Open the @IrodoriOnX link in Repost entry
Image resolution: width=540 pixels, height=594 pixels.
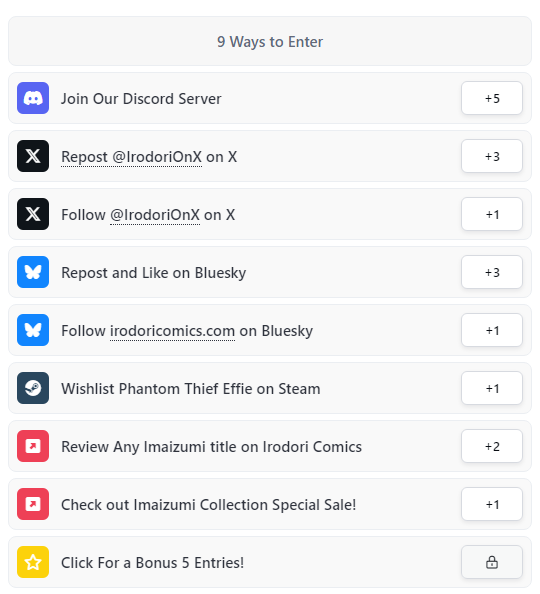[157, 157]
